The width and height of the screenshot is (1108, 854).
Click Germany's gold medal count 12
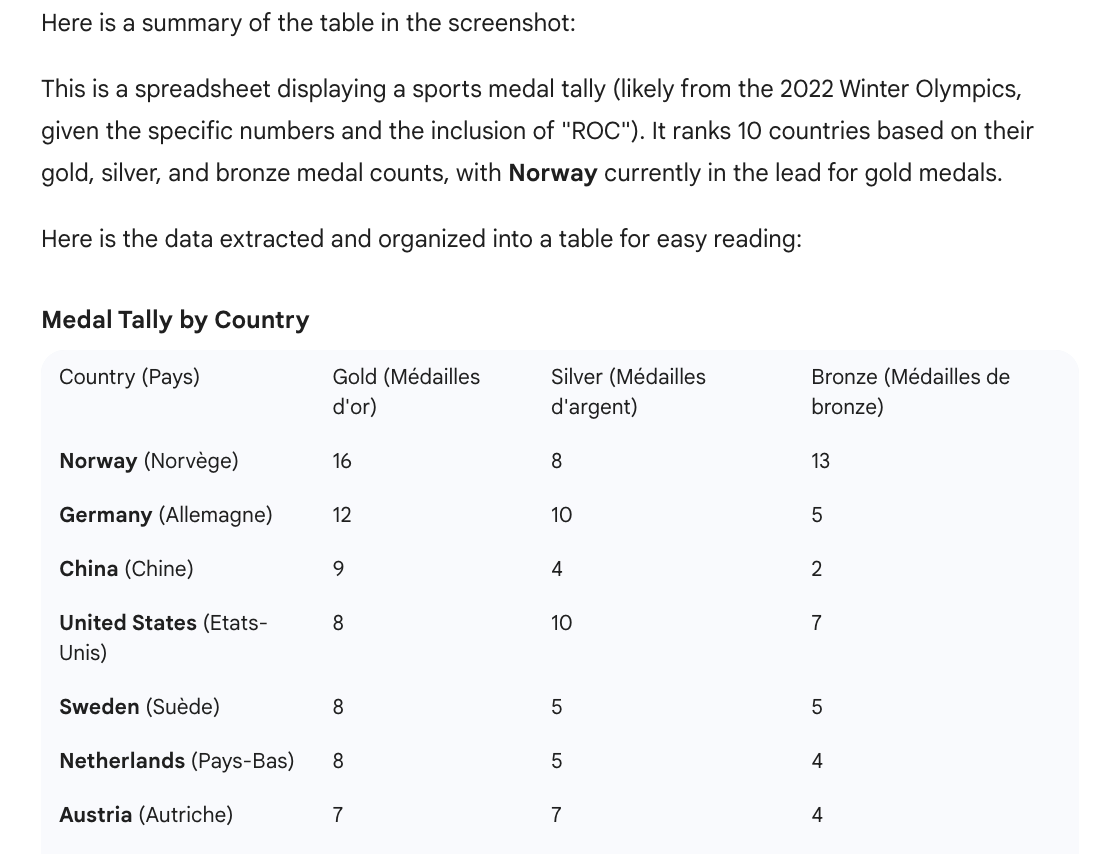342,515
